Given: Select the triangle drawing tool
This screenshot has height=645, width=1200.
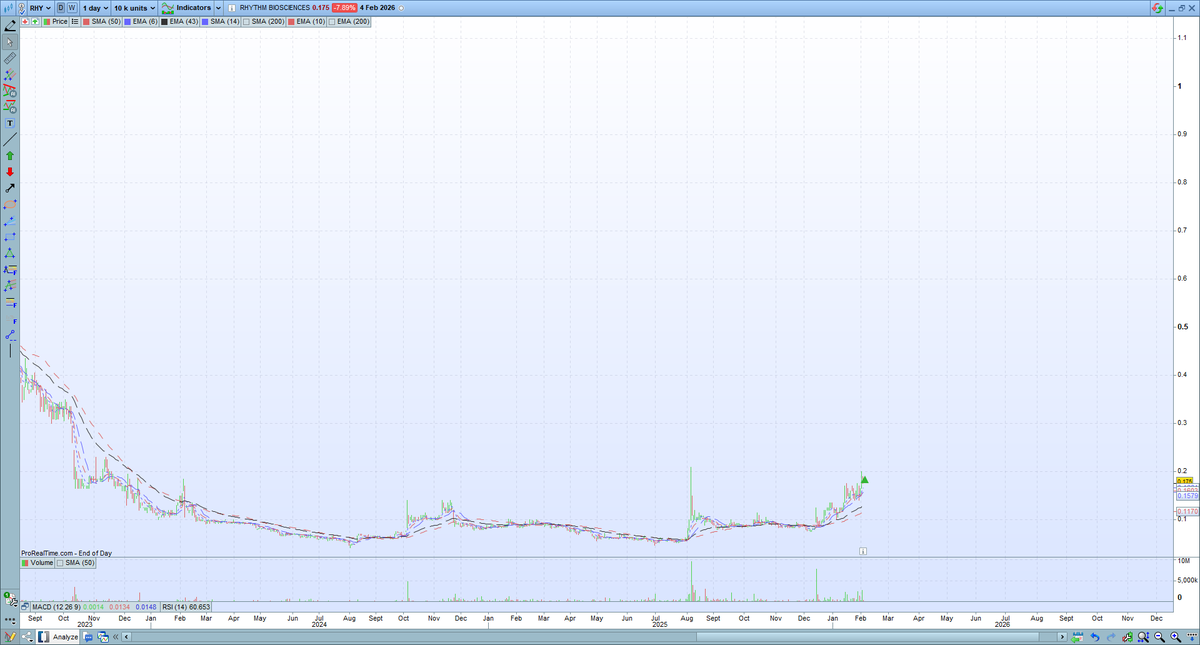Looking at the screenshot, I should tap(10, 253).
